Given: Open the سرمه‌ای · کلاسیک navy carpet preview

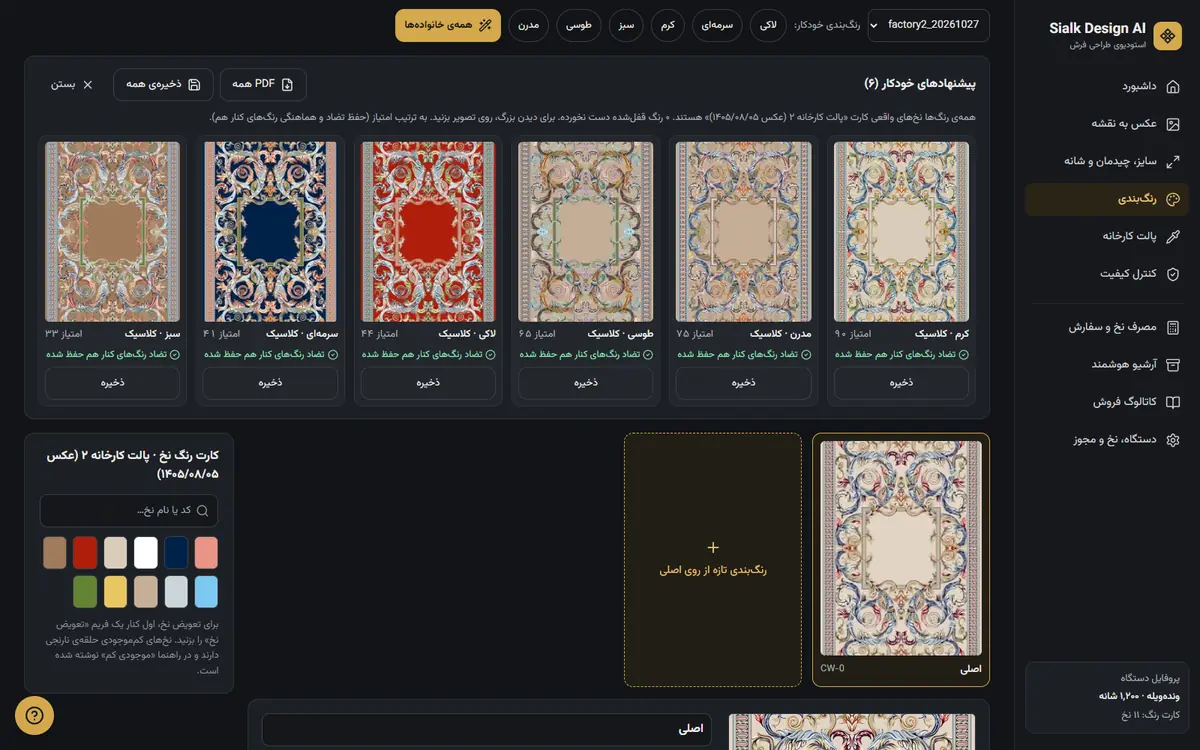Looking at the screenshot, I should pos(270,231).
